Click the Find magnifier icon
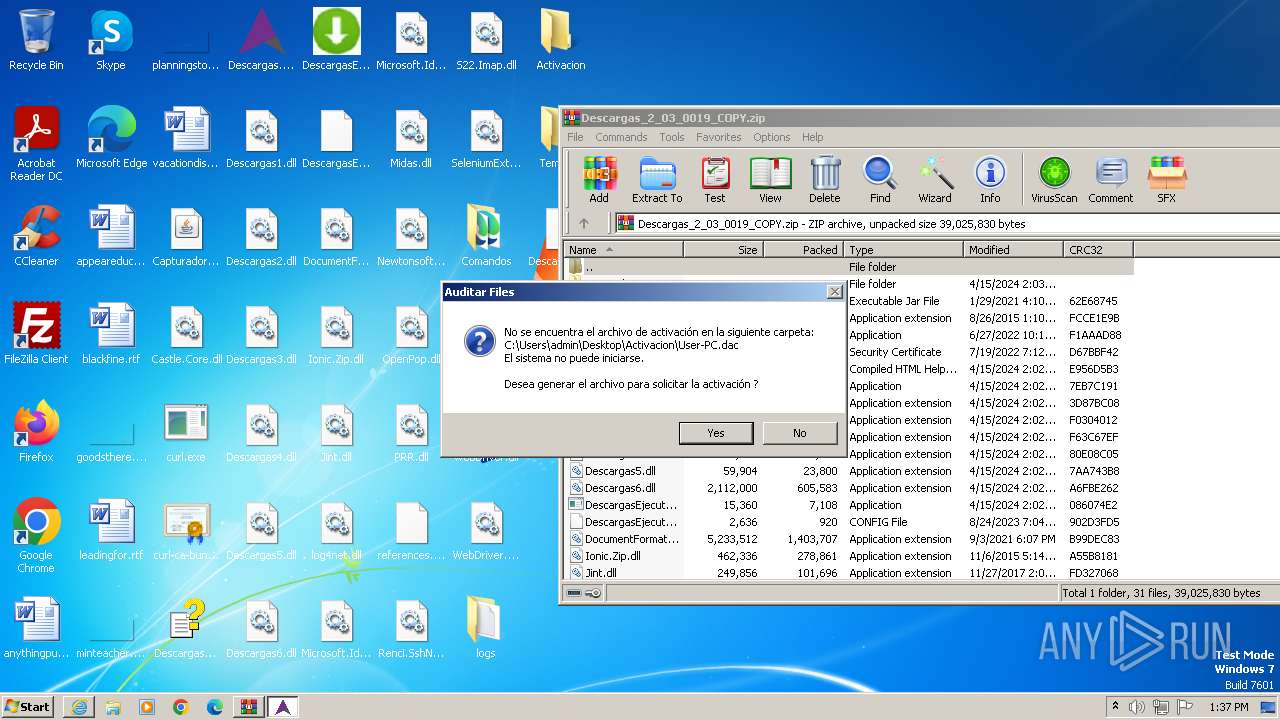The width and height of the screenshot is (1280, 720). pos(880,180)
